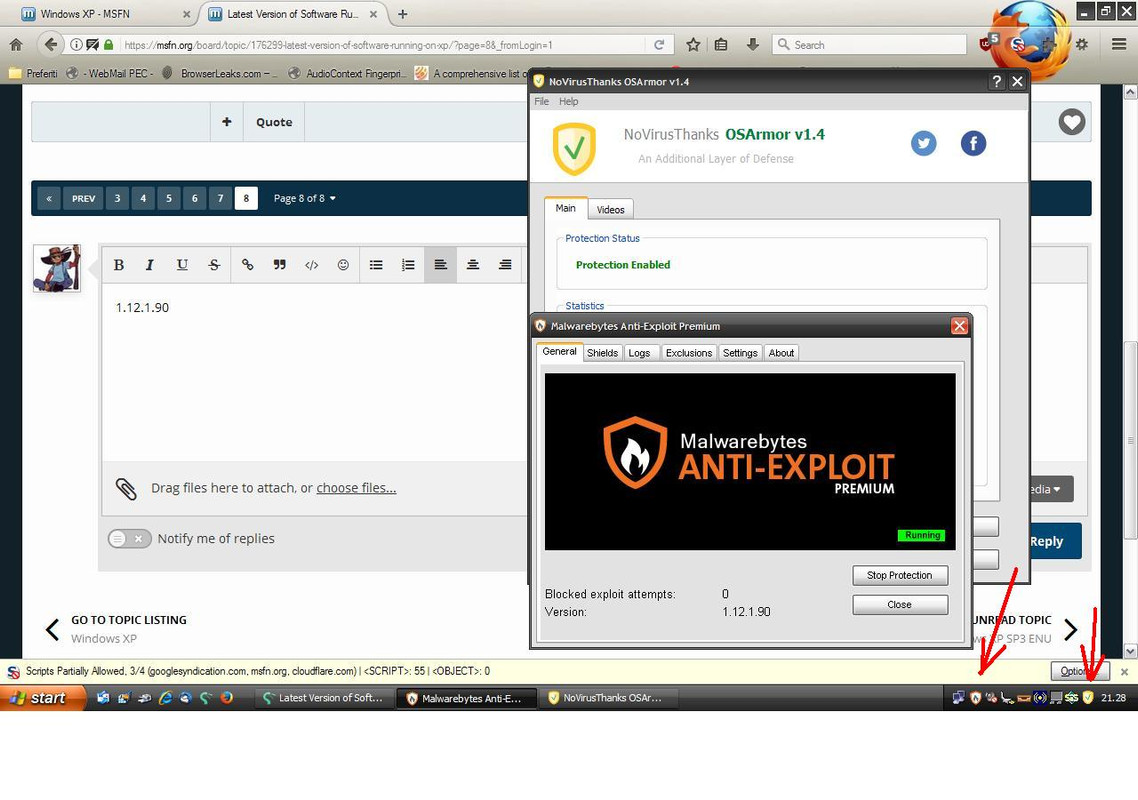Click the heart reaction icon on the post
Viewport: 1138px width, 800px height.
point(1071,121)
